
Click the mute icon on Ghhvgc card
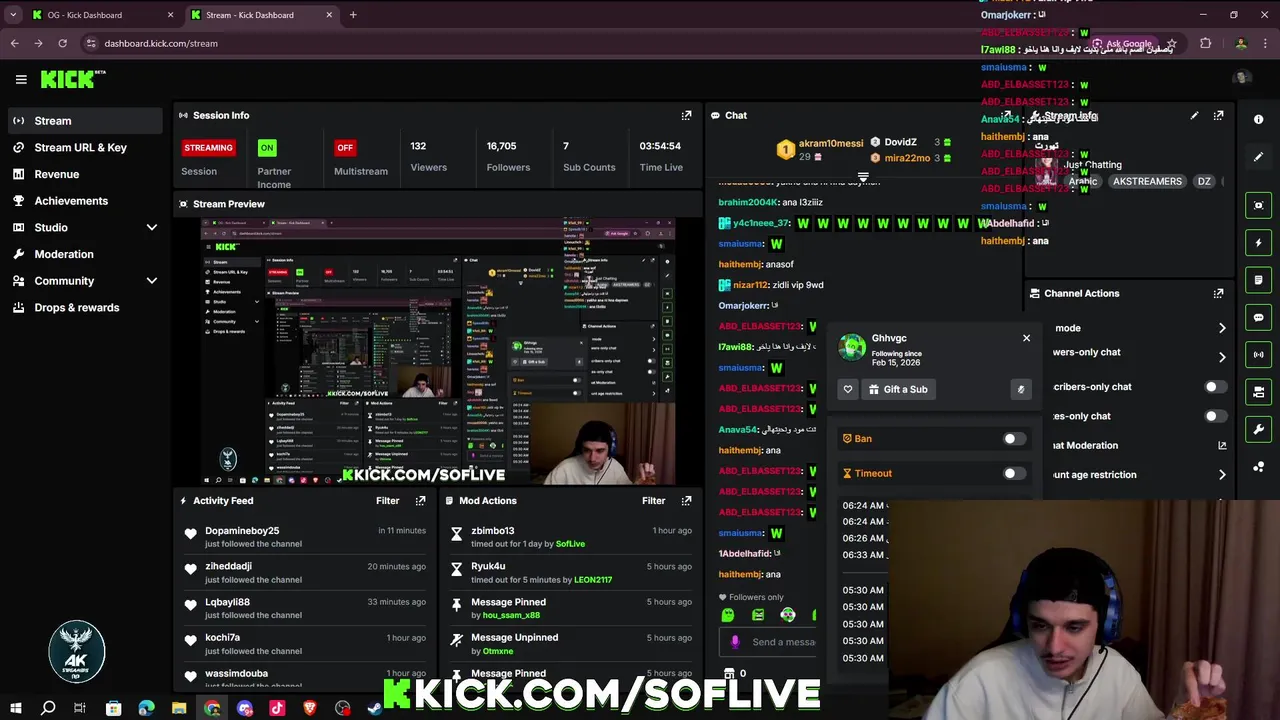[x=1020, y=389]
